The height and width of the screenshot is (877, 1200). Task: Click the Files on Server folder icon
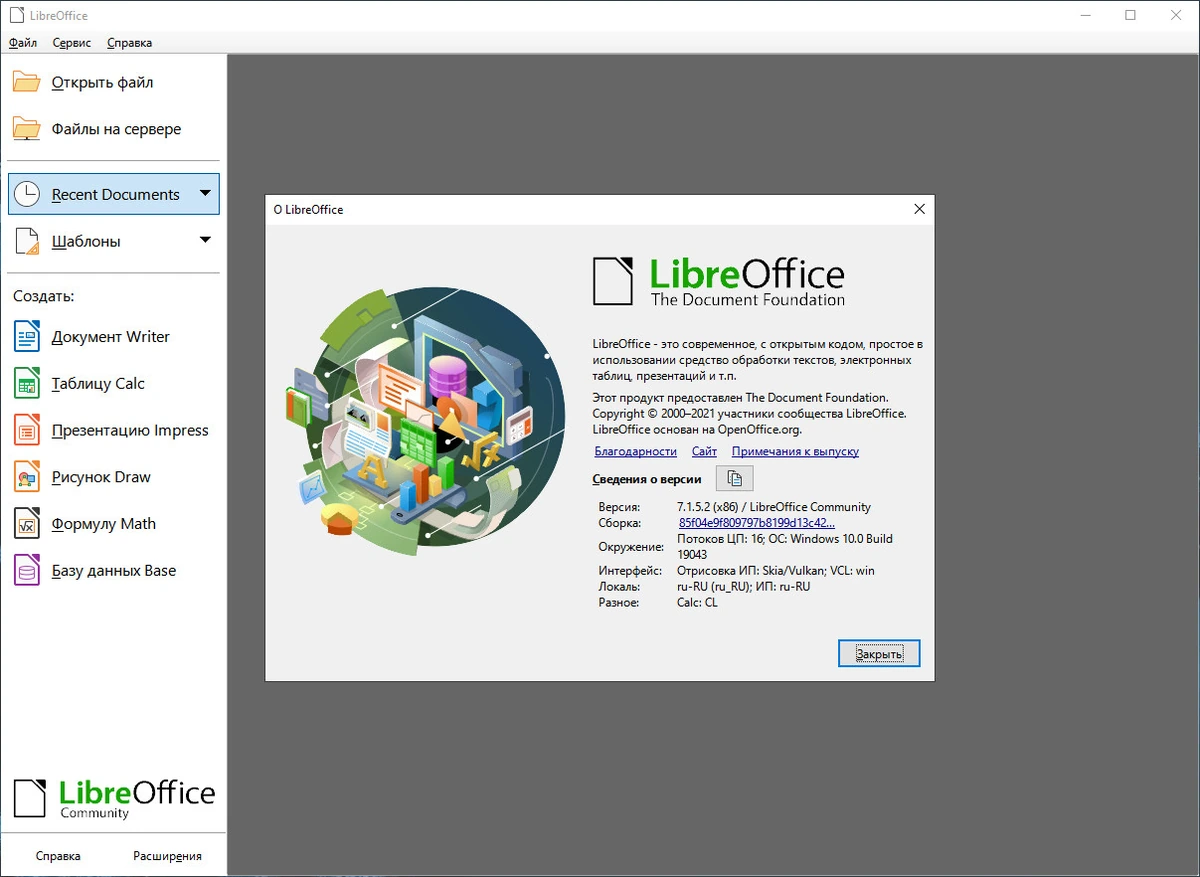(x=27, y=129)
